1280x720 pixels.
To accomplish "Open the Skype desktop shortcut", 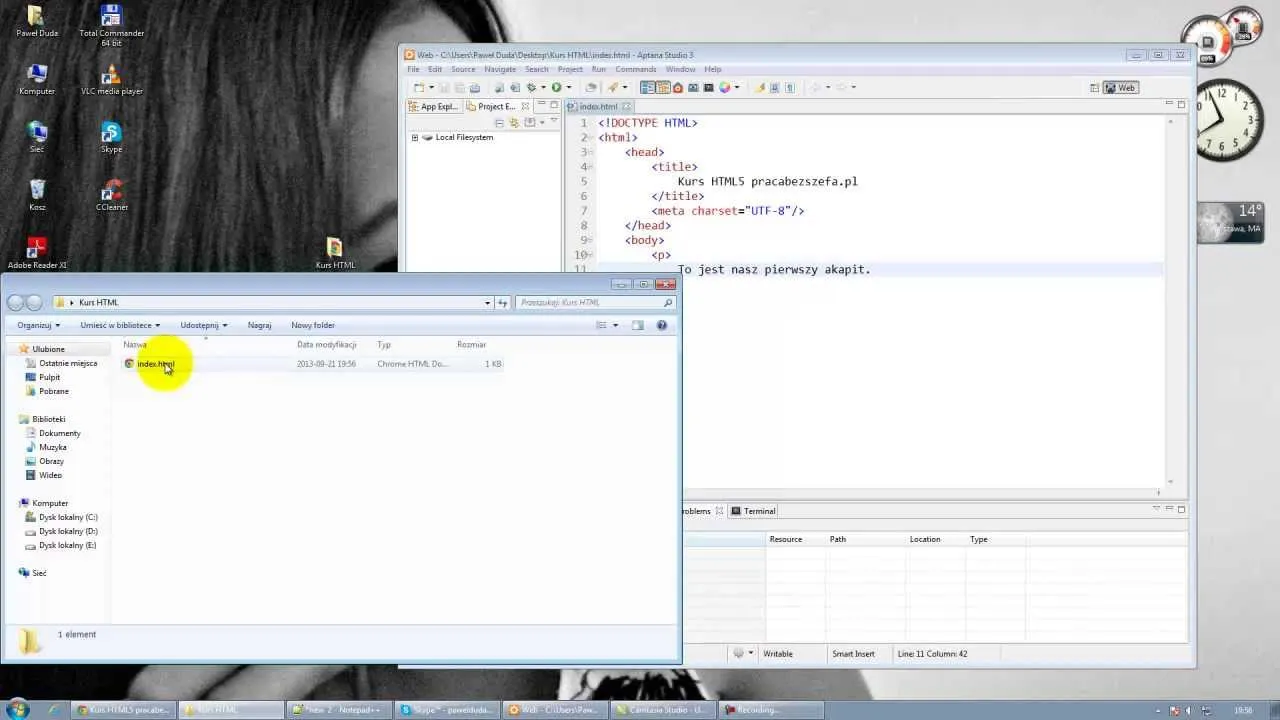I will point(111,133).
